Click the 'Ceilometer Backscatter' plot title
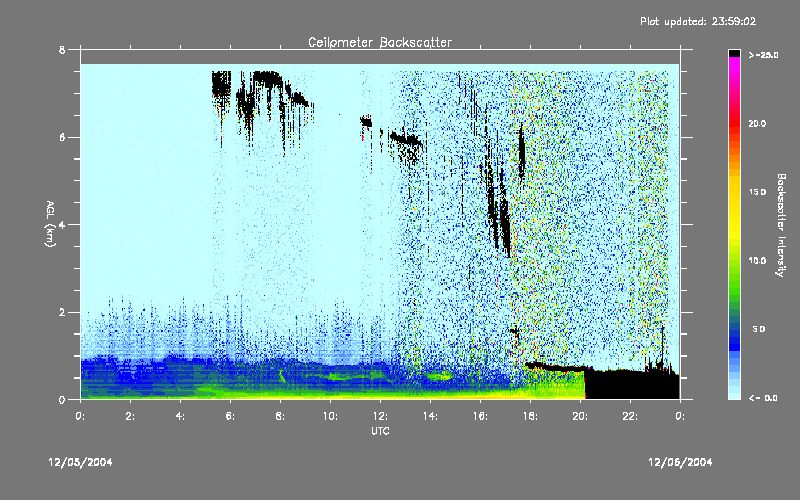 point(380,42)
